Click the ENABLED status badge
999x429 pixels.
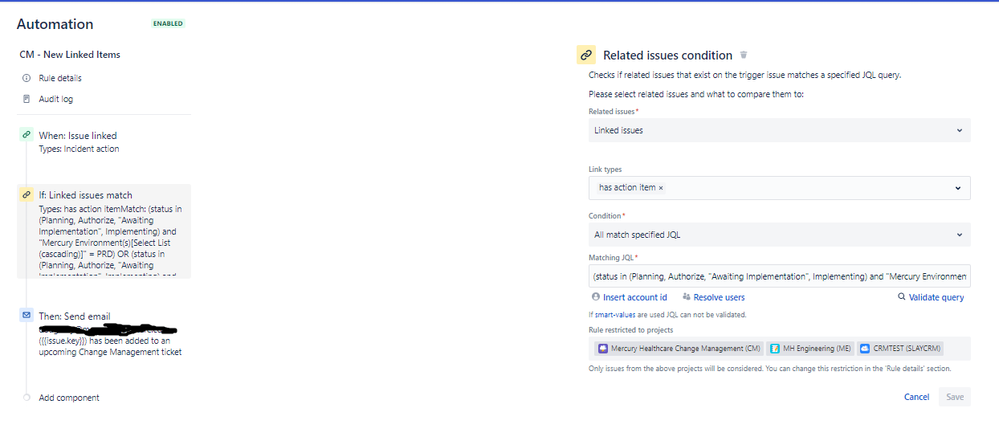pos(168,24)
